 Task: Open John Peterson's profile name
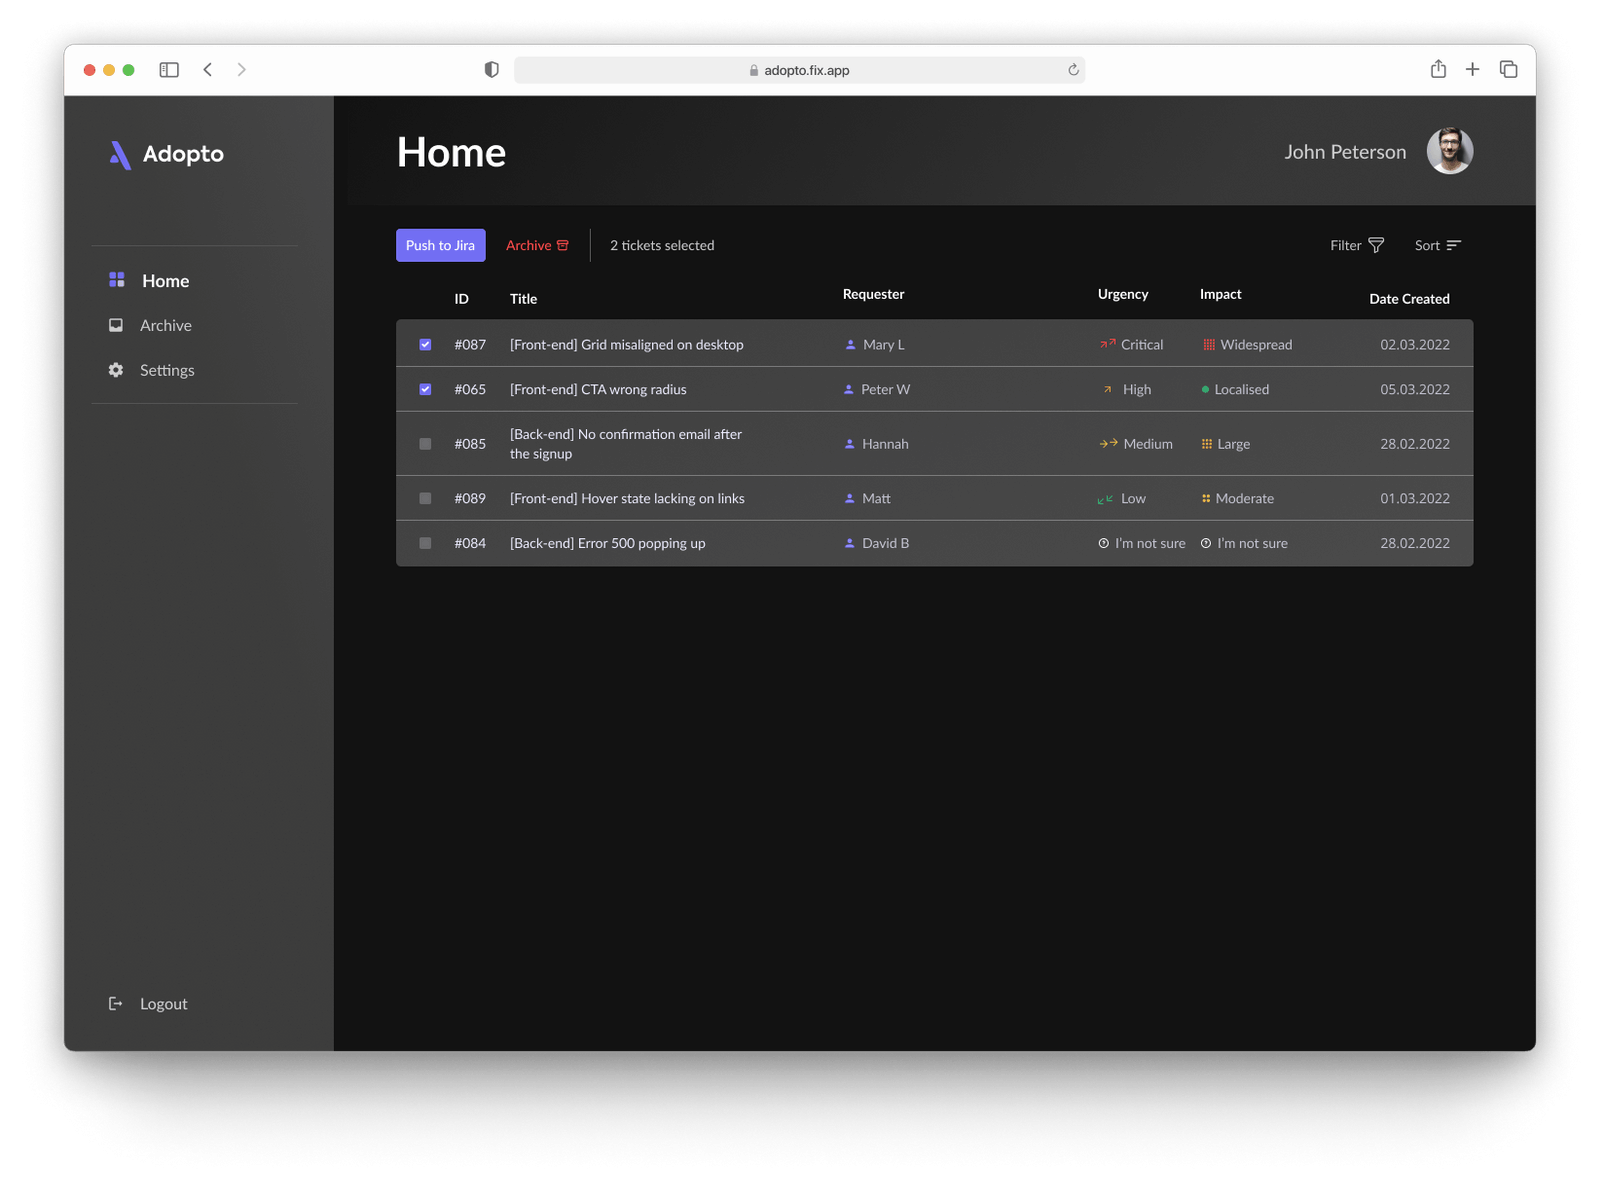coord(1345,152)
